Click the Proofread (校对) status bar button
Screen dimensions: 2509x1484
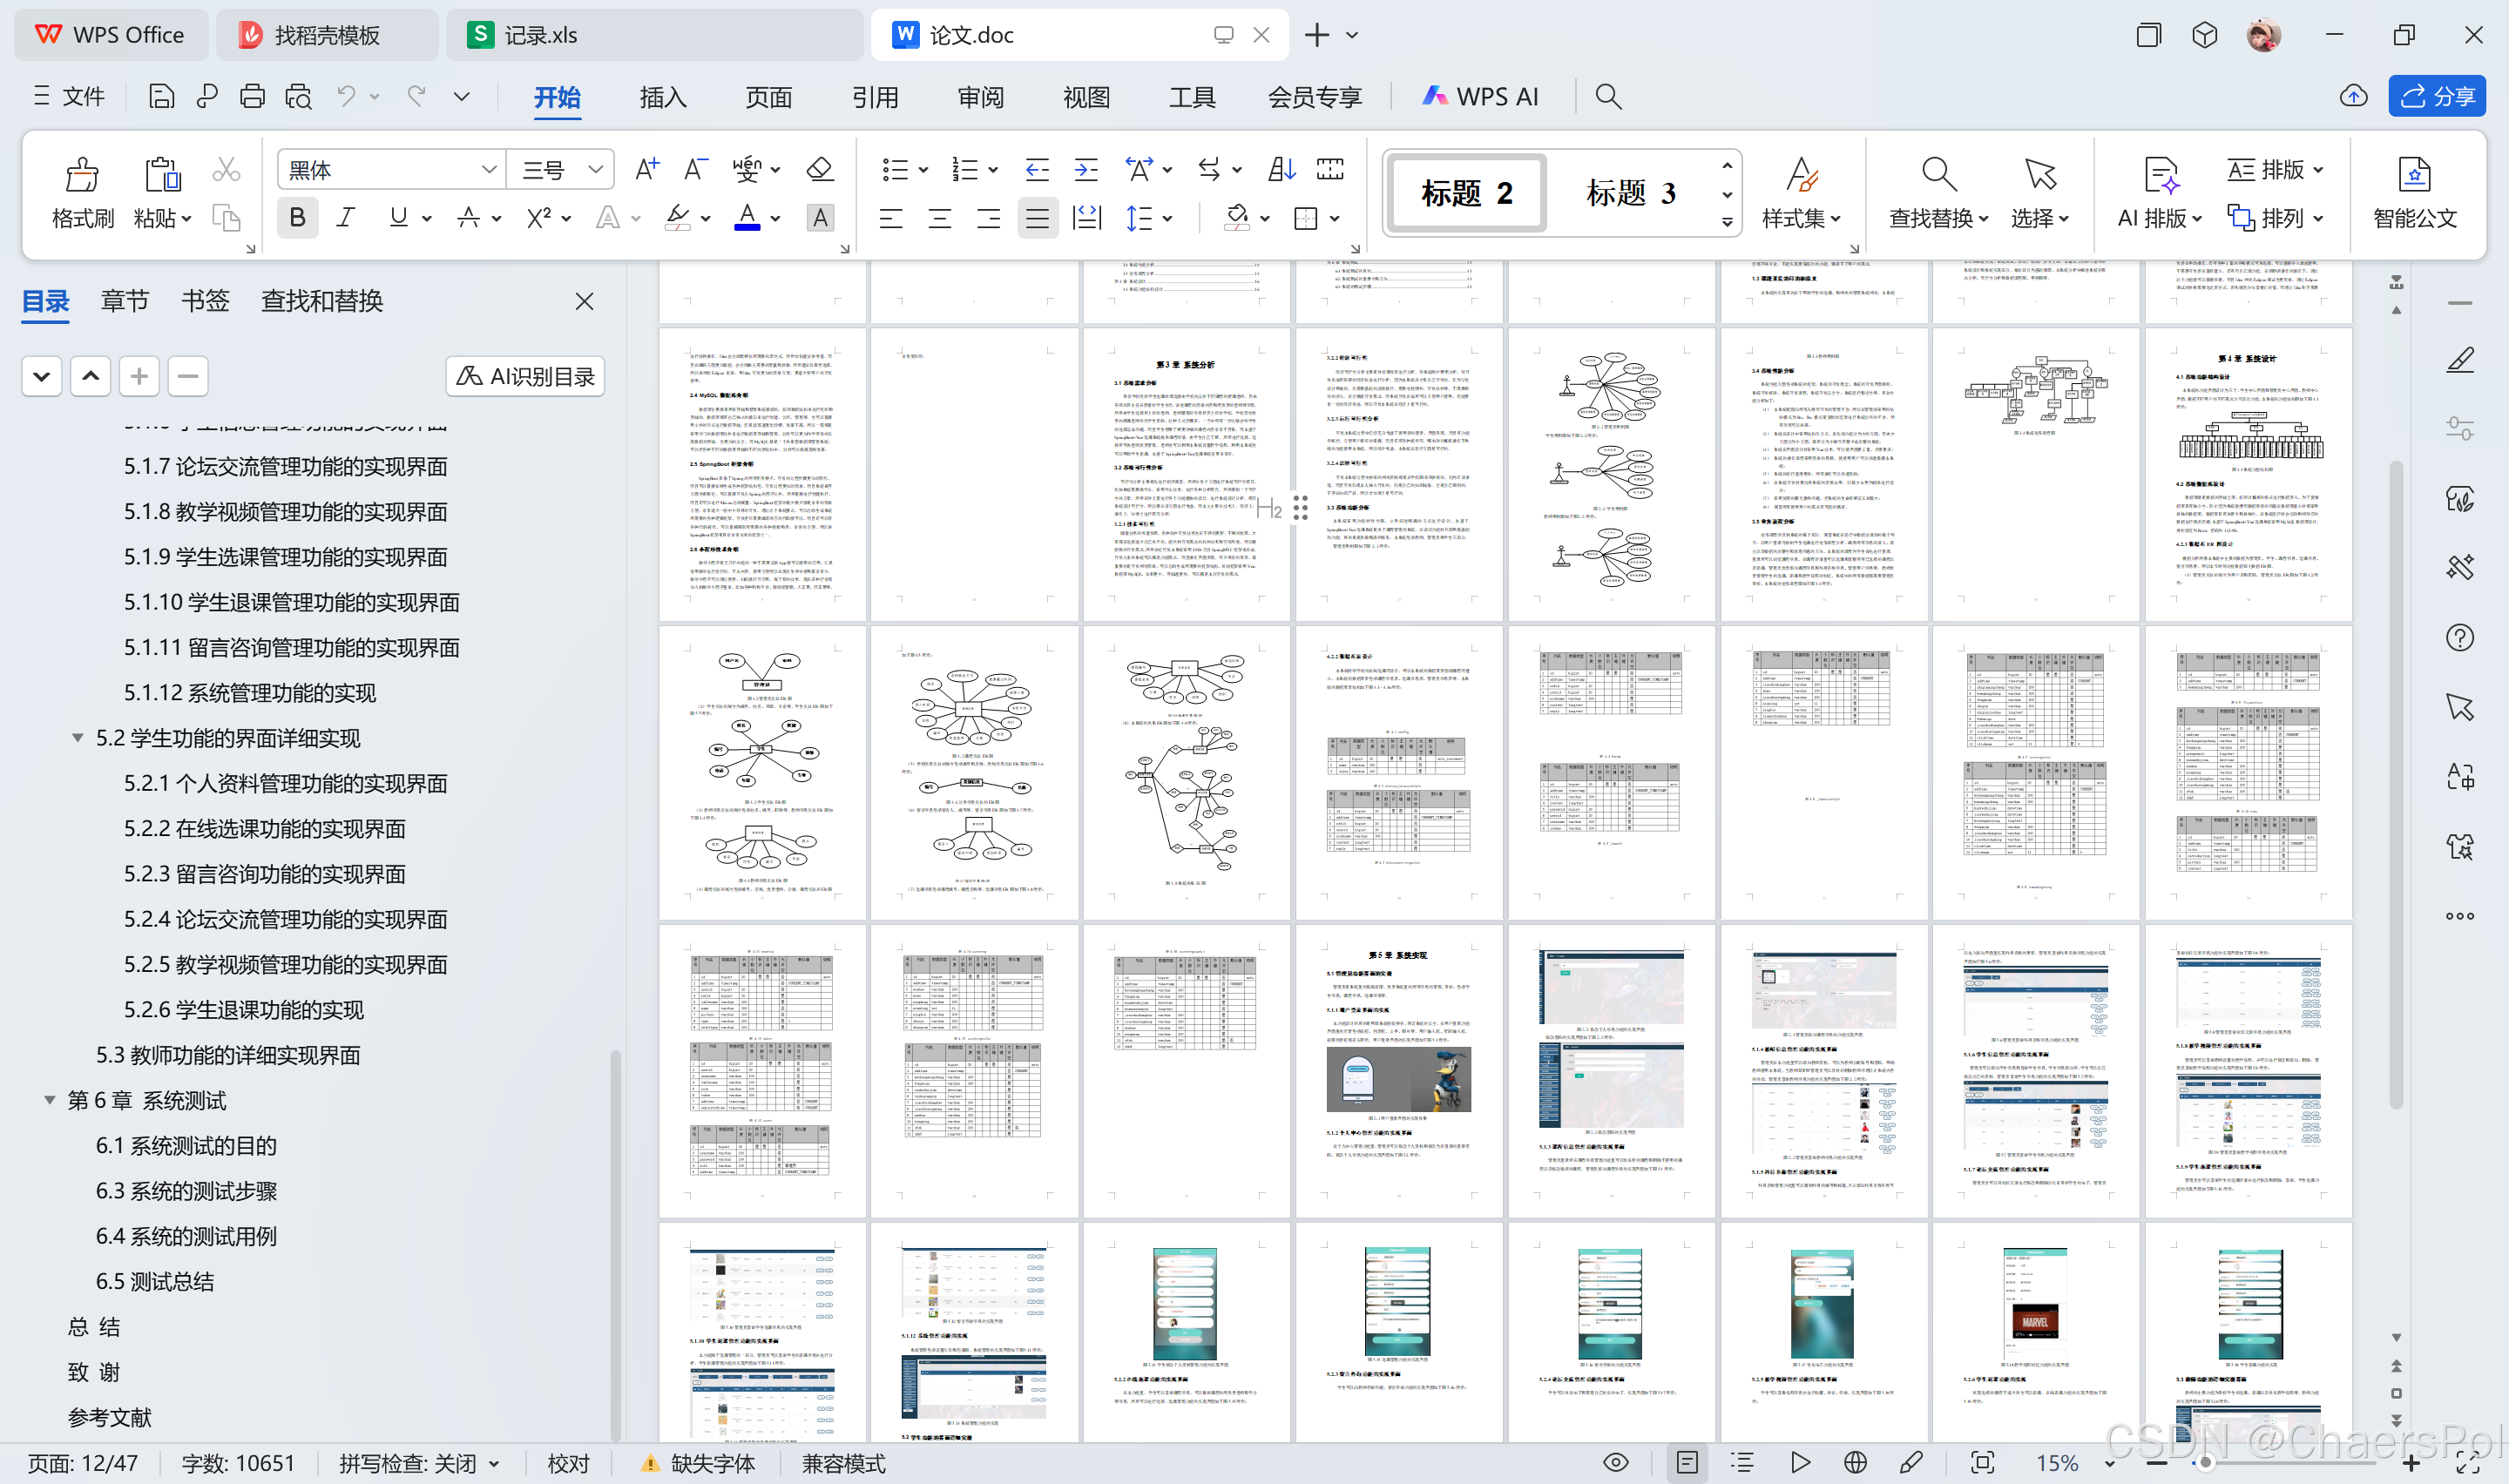569,1463
